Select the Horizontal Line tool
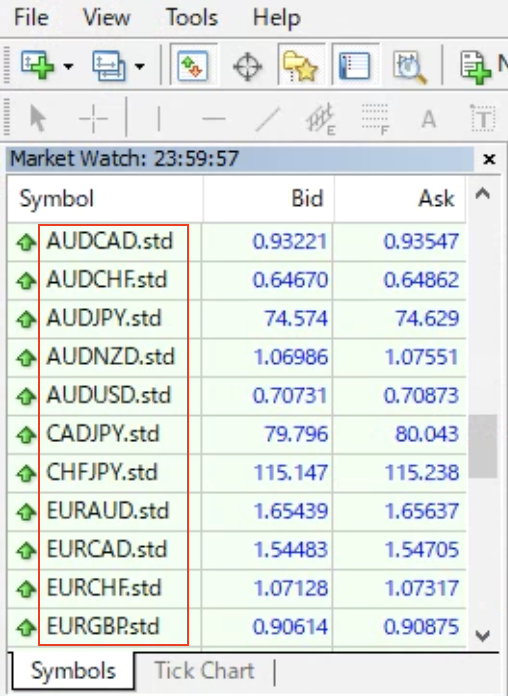Screen dimensions: 508x696 click(x=214, y=119)
